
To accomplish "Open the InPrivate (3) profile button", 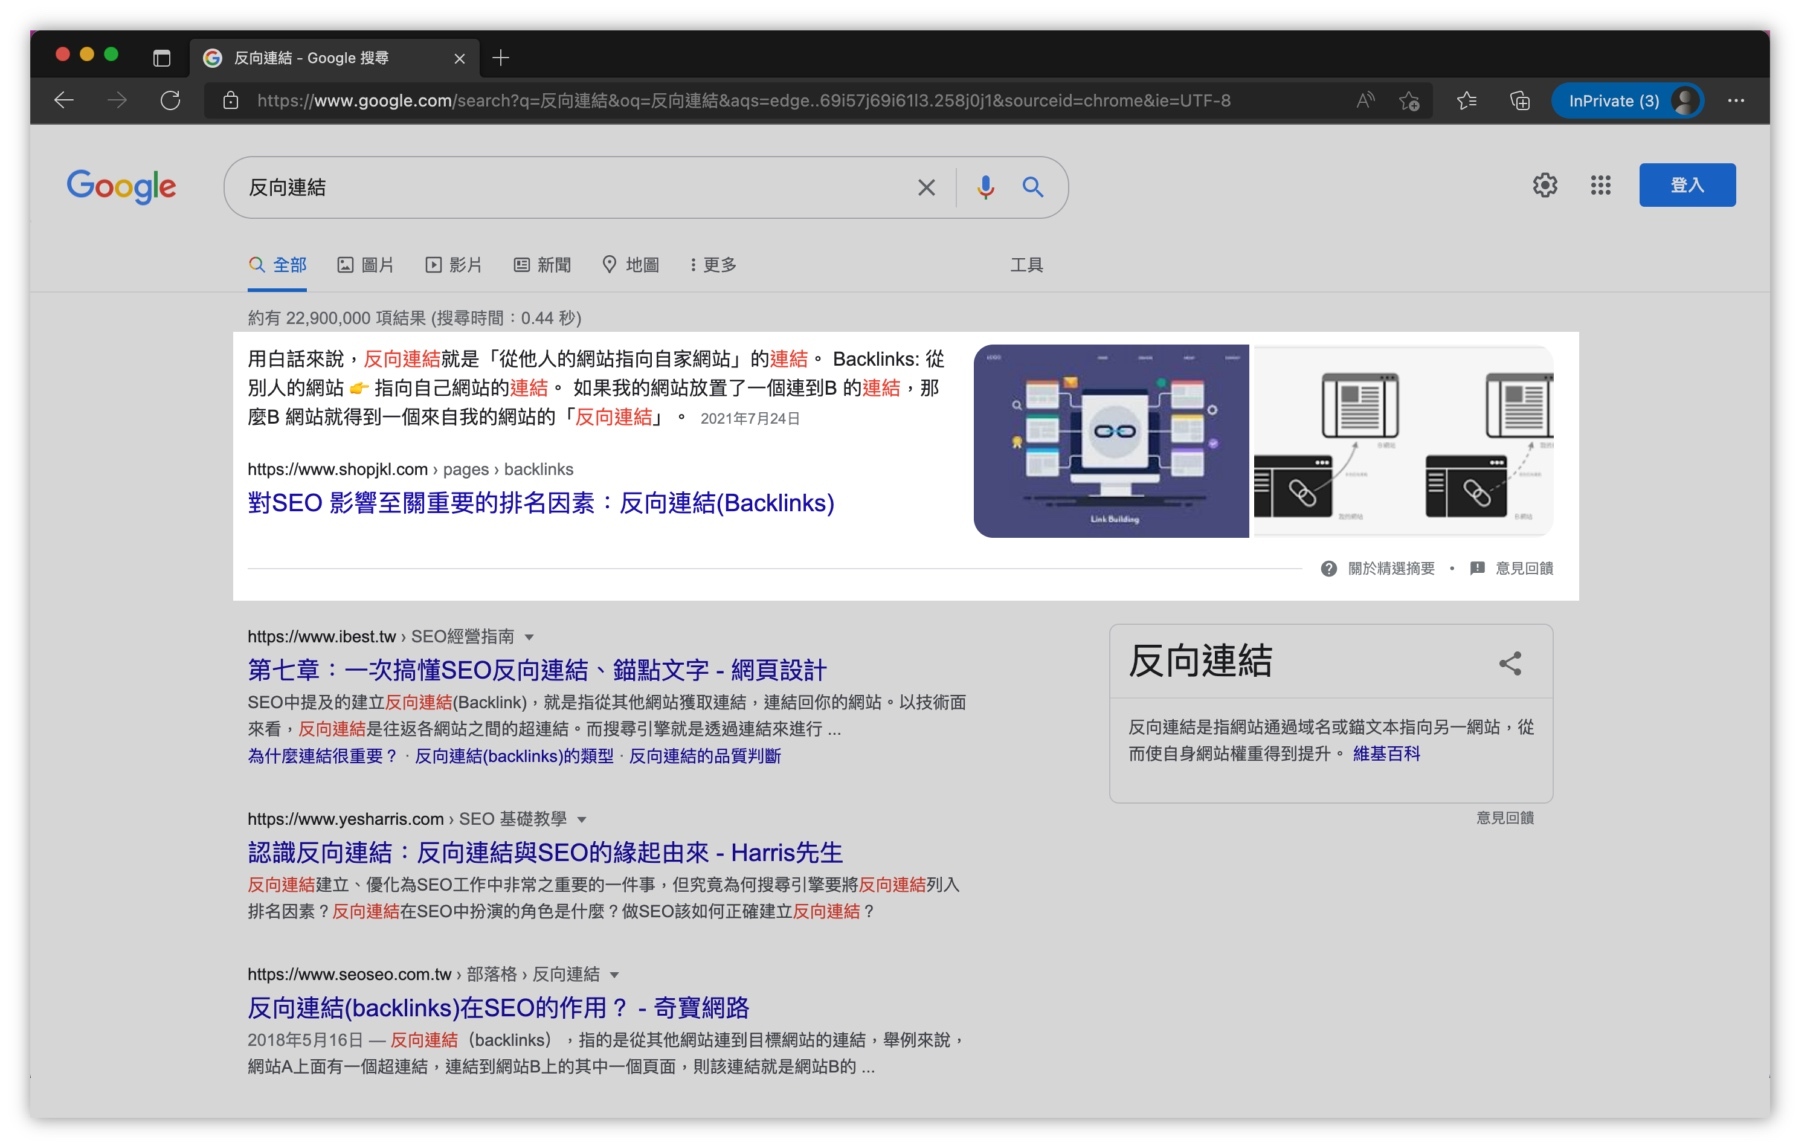I will coord(1628,100).
